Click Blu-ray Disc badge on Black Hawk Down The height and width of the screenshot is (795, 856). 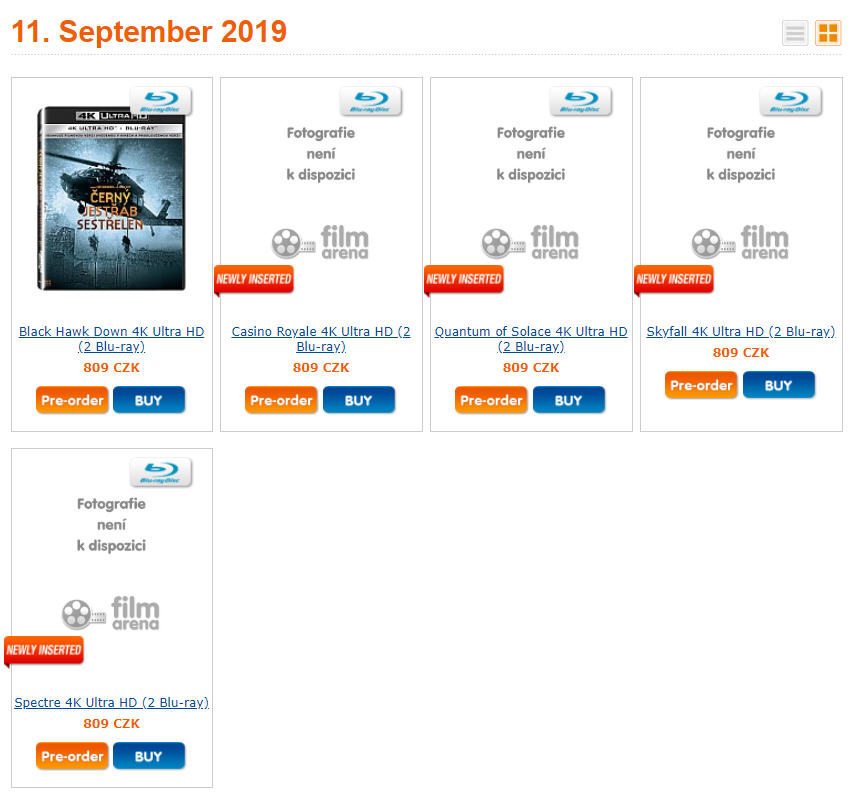[x=161, y=101]
